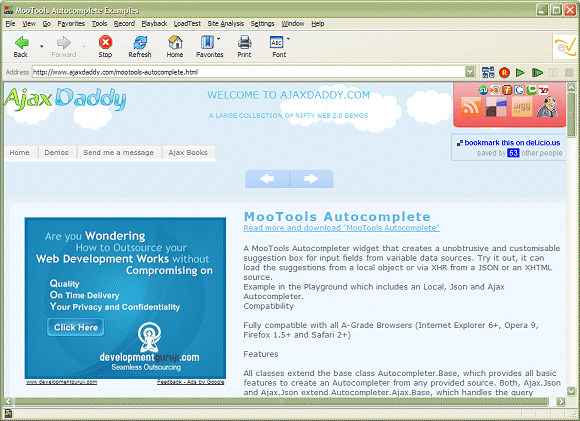Open the File menu
The image size is (580, 421).
(x=10, y=24)
